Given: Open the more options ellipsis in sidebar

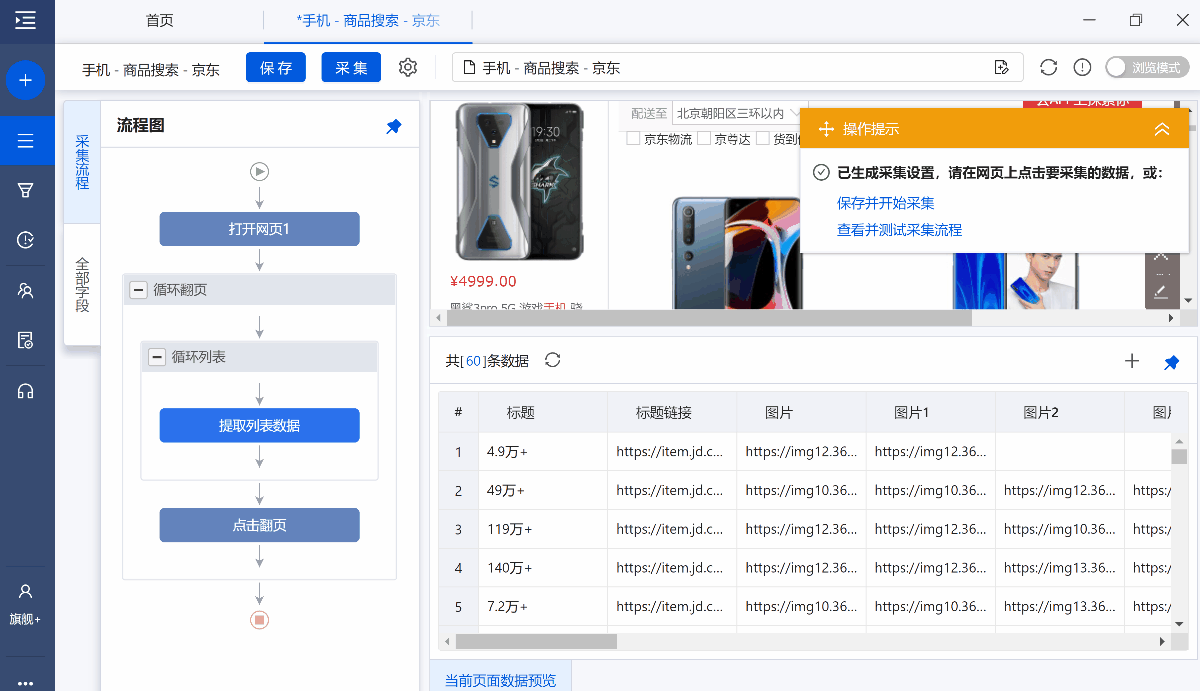Looking at the screenshot, I should click(x=26, y=683).
